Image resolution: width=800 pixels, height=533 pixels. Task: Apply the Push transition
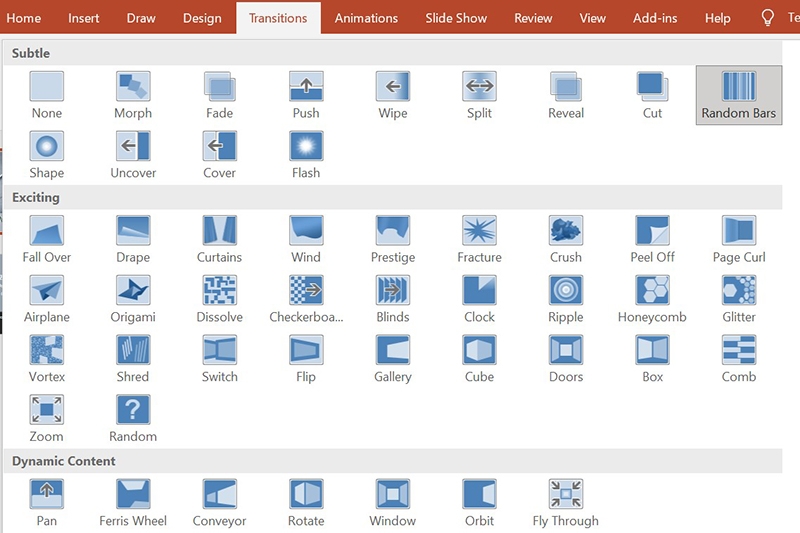click(x=306, y=95)
